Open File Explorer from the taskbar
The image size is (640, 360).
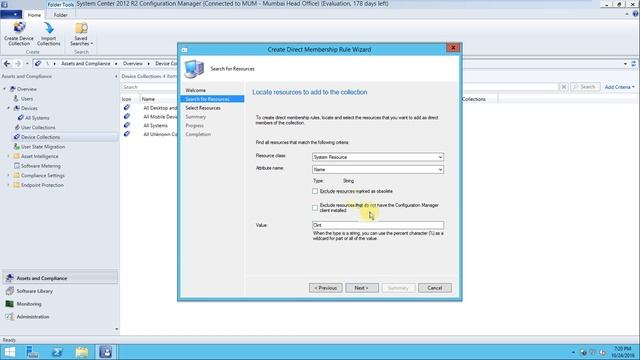click(82, 352)
